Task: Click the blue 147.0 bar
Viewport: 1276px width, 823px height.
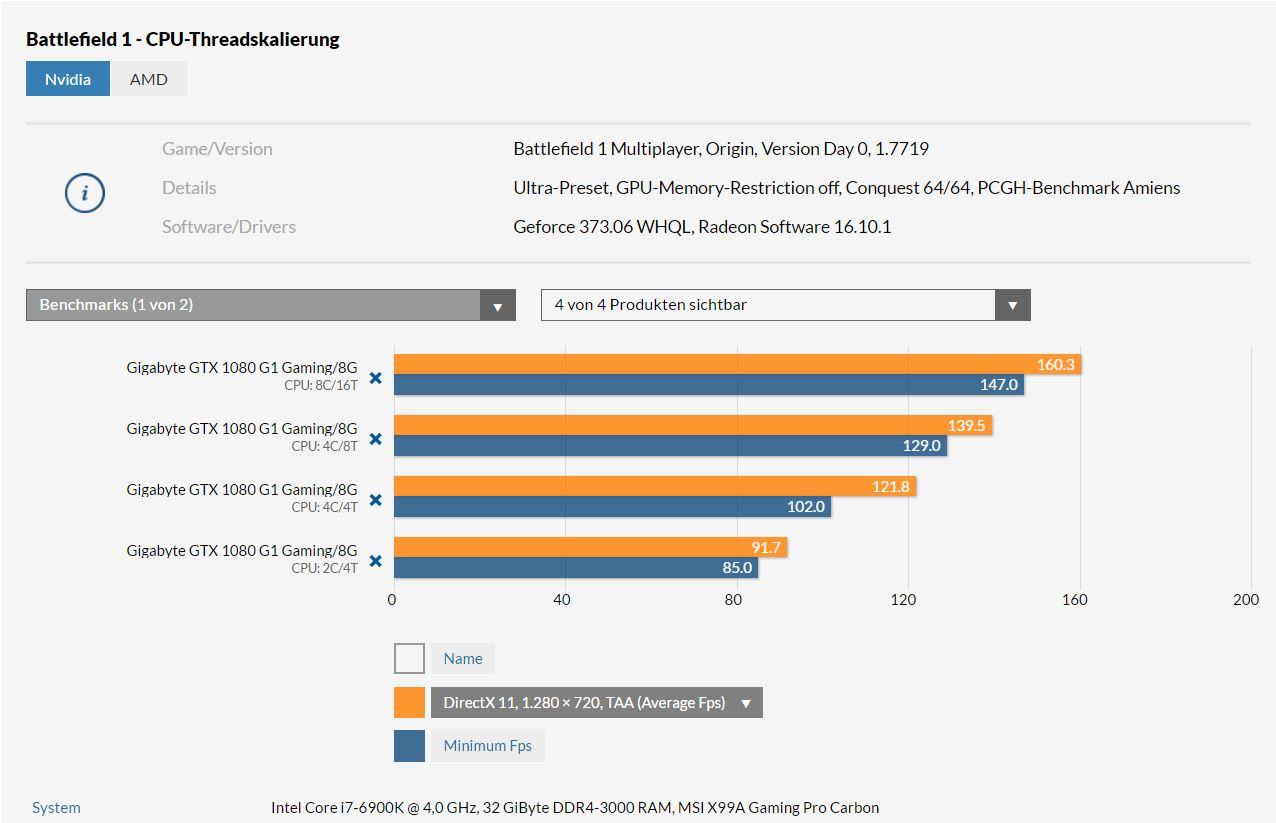Action: click(709, 384)
